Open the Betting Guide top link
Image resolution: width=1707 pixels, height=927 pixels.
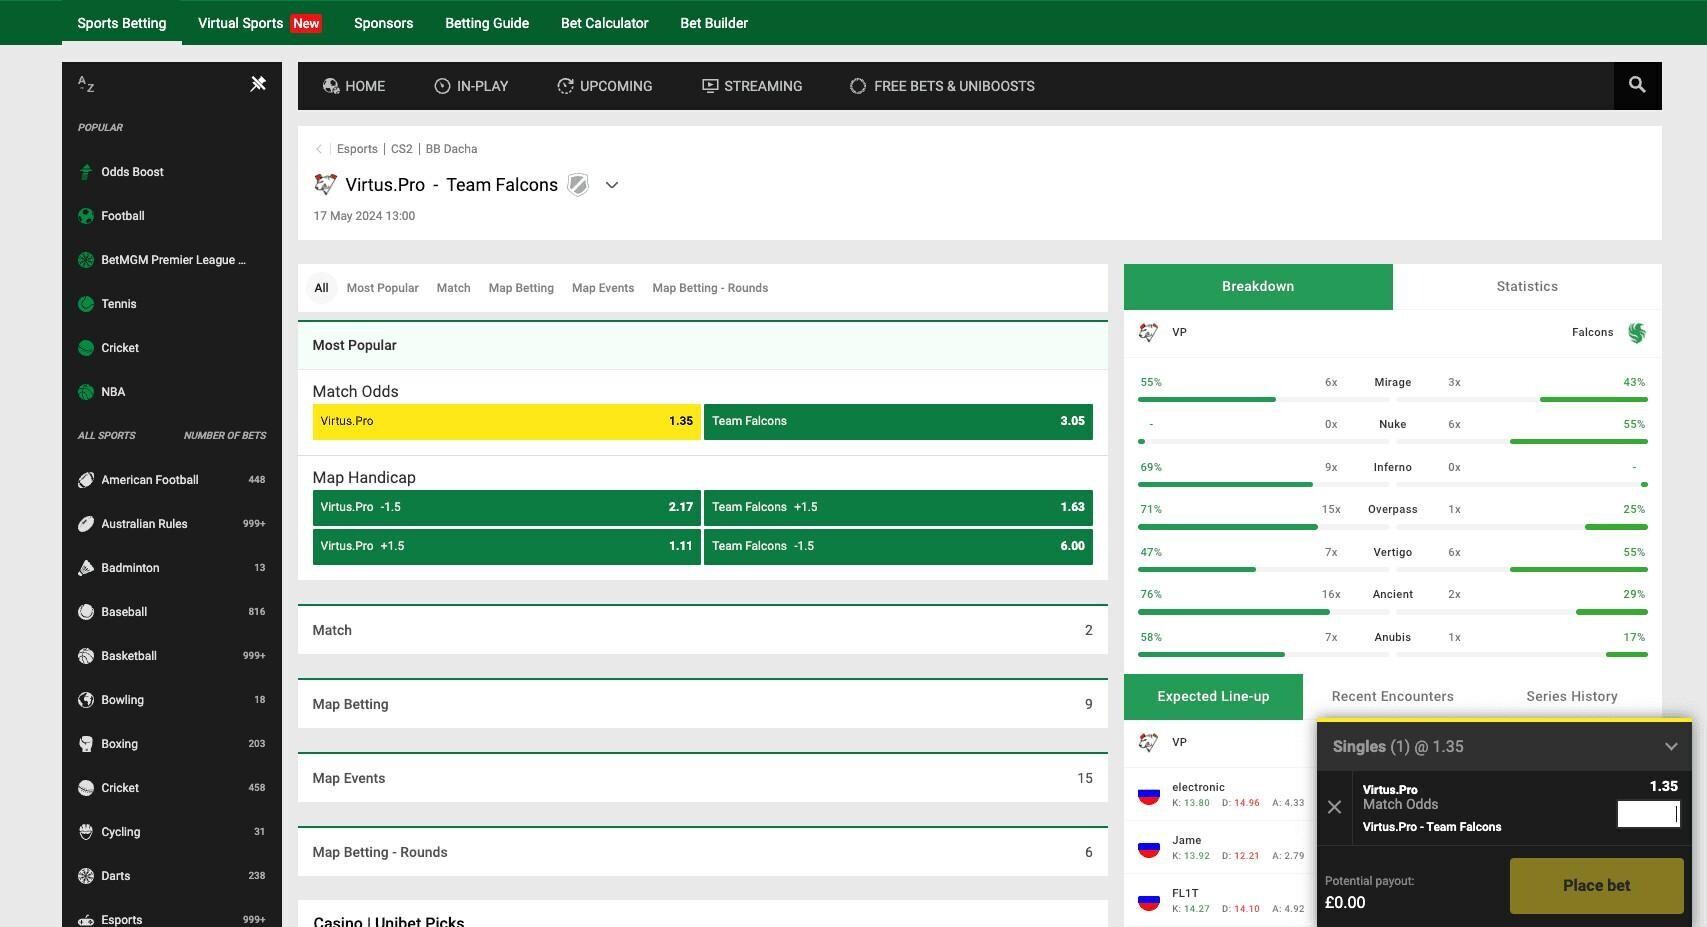pos(487,23)
